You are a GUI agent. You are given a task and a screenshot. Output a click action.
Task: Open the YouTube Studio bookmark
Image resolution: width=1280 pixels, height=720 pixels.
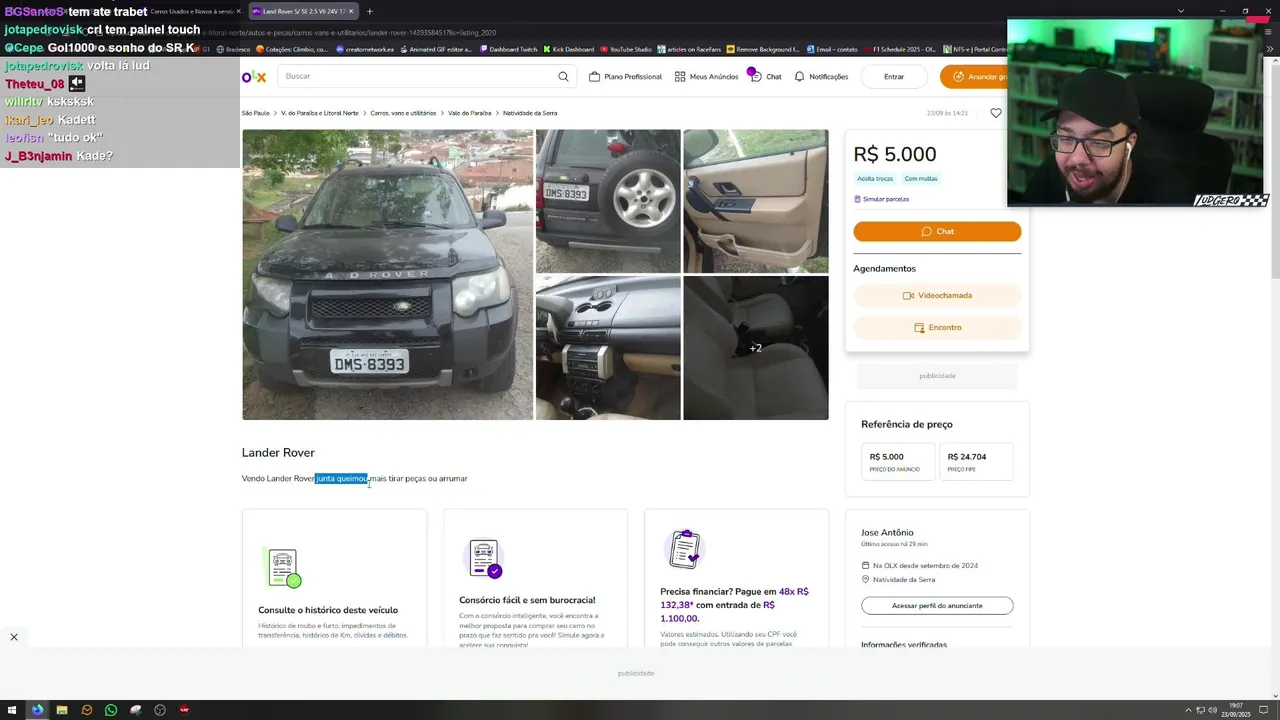(x=626, y=49)
